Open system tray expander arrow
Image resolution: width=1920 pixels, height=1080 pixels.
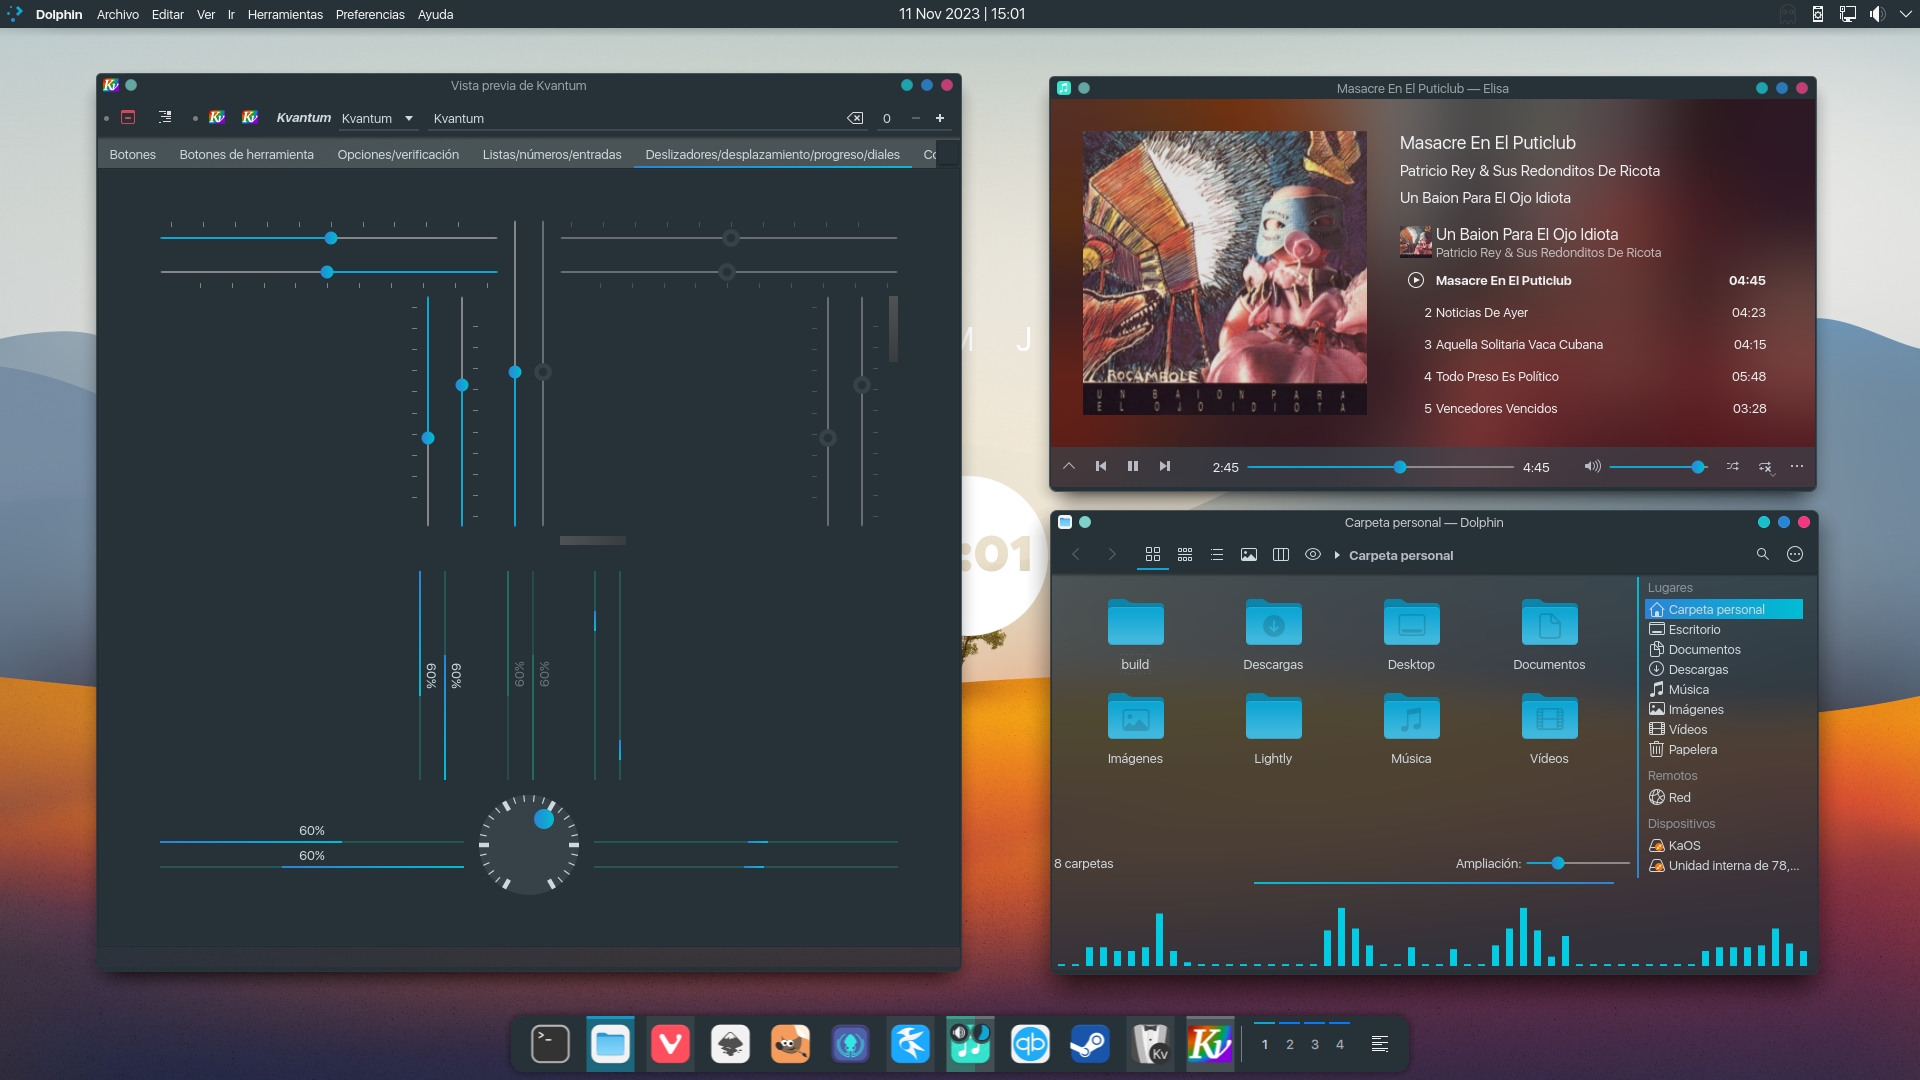click(x=1905, y=14)
